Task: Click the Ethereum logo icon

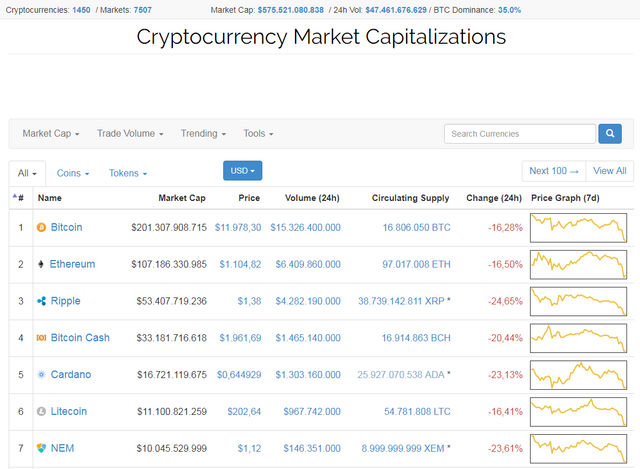Action: (41, 264)
